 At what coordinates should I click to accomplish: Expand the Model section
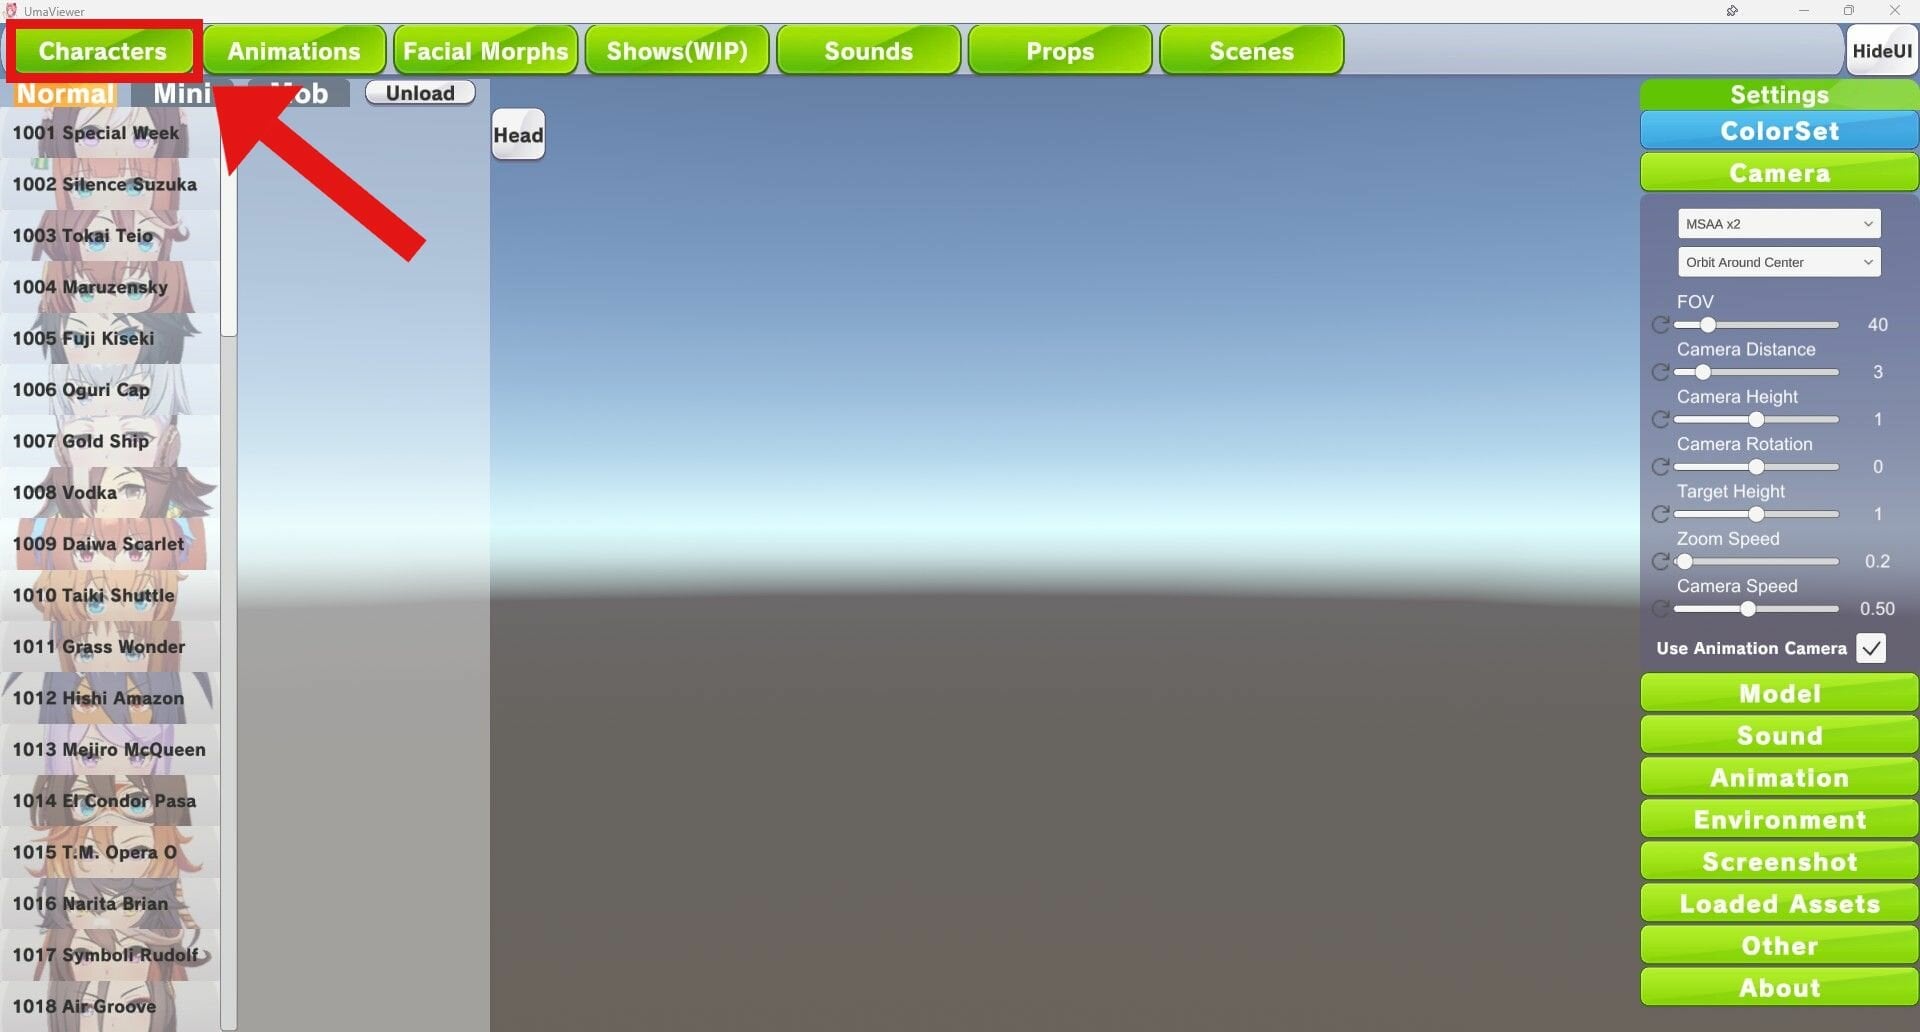tap(1779, 693)
